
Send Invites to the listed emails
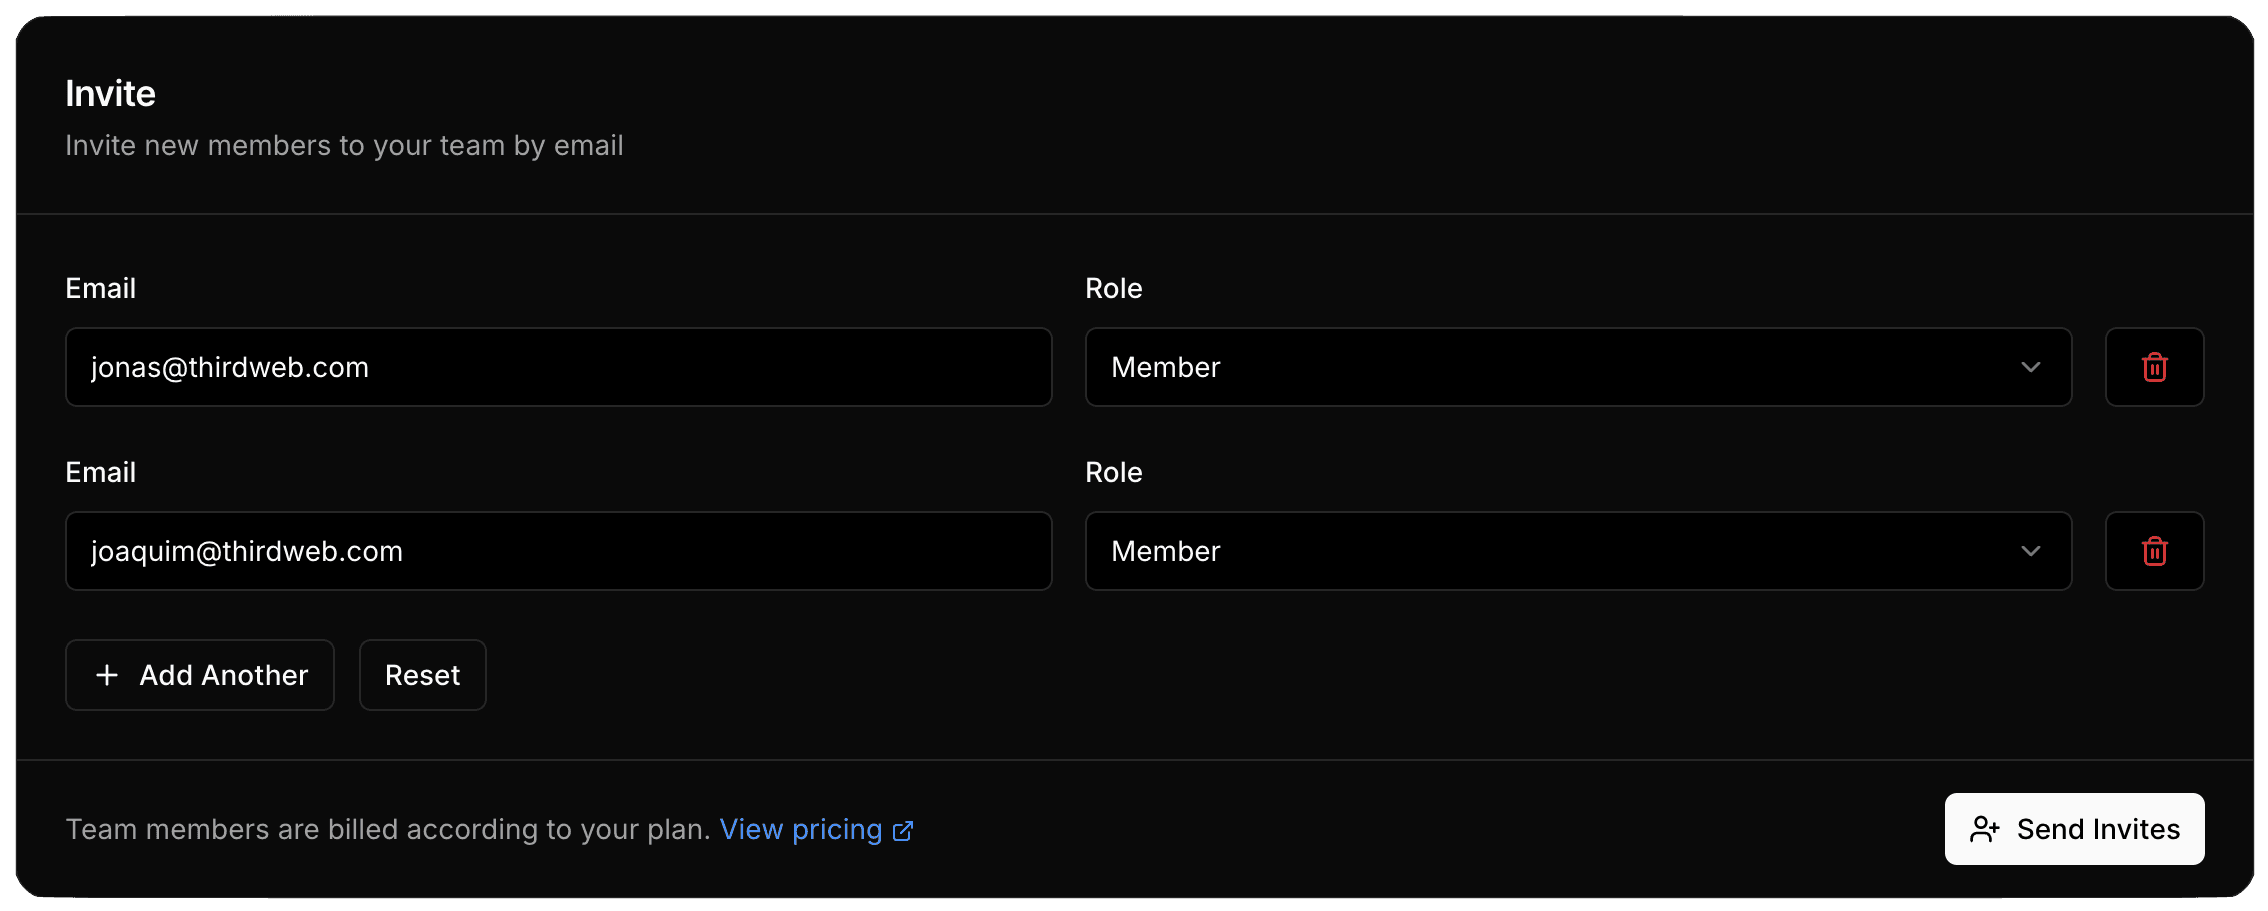(2074, 829)
